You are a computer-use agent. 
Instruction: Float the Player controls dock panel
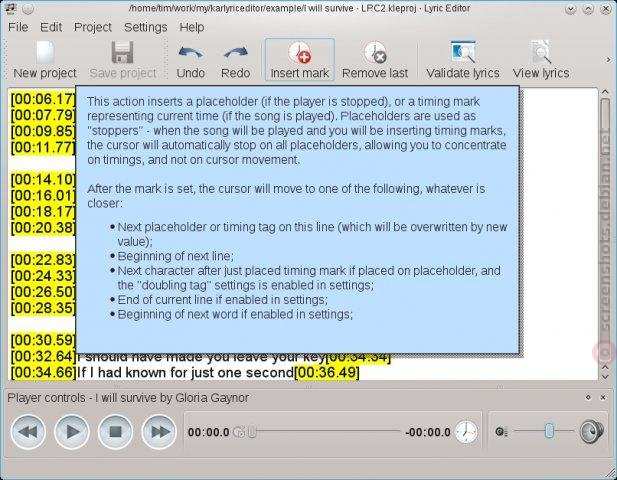pyautogui.click(x=588, y=397)
